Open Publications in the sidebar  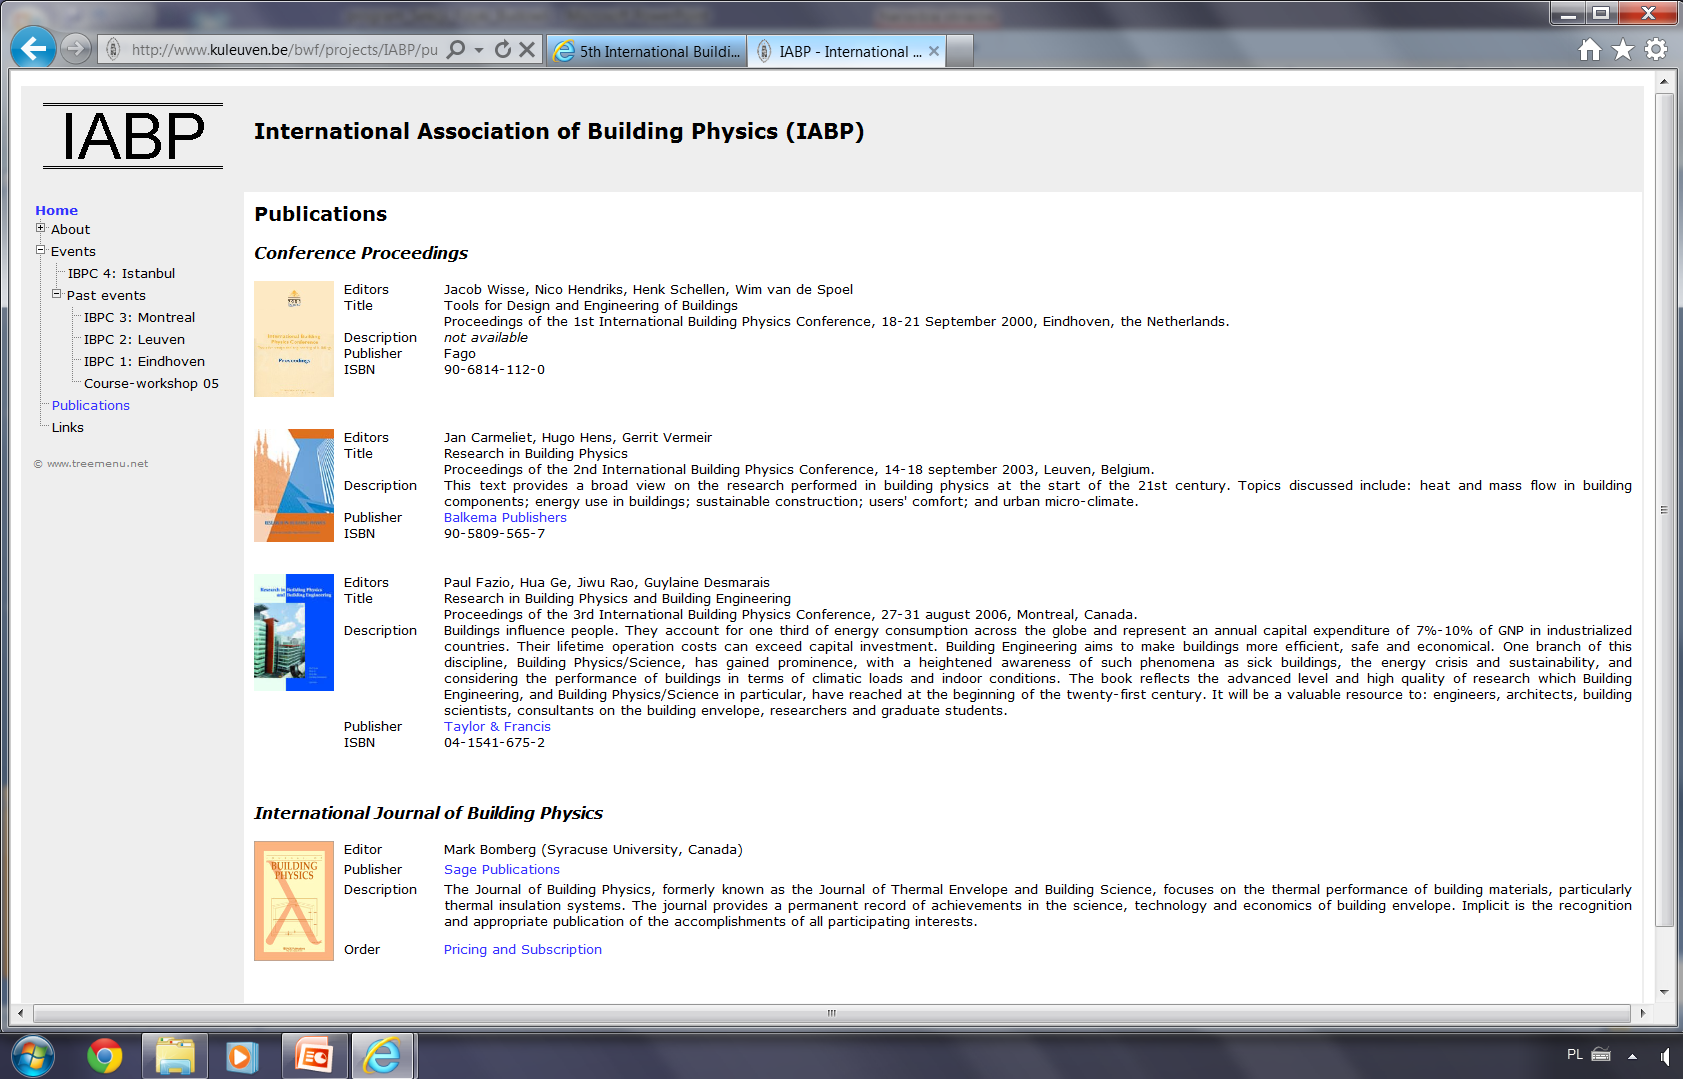pos(91,405)
